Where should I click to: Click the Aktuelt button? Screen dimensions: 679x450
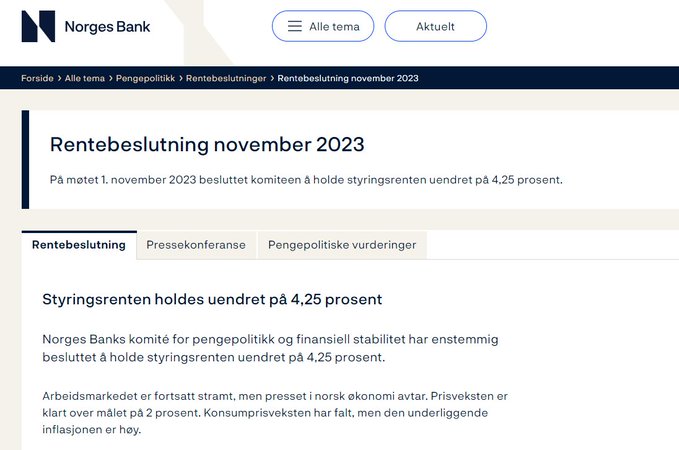point(436,26)
